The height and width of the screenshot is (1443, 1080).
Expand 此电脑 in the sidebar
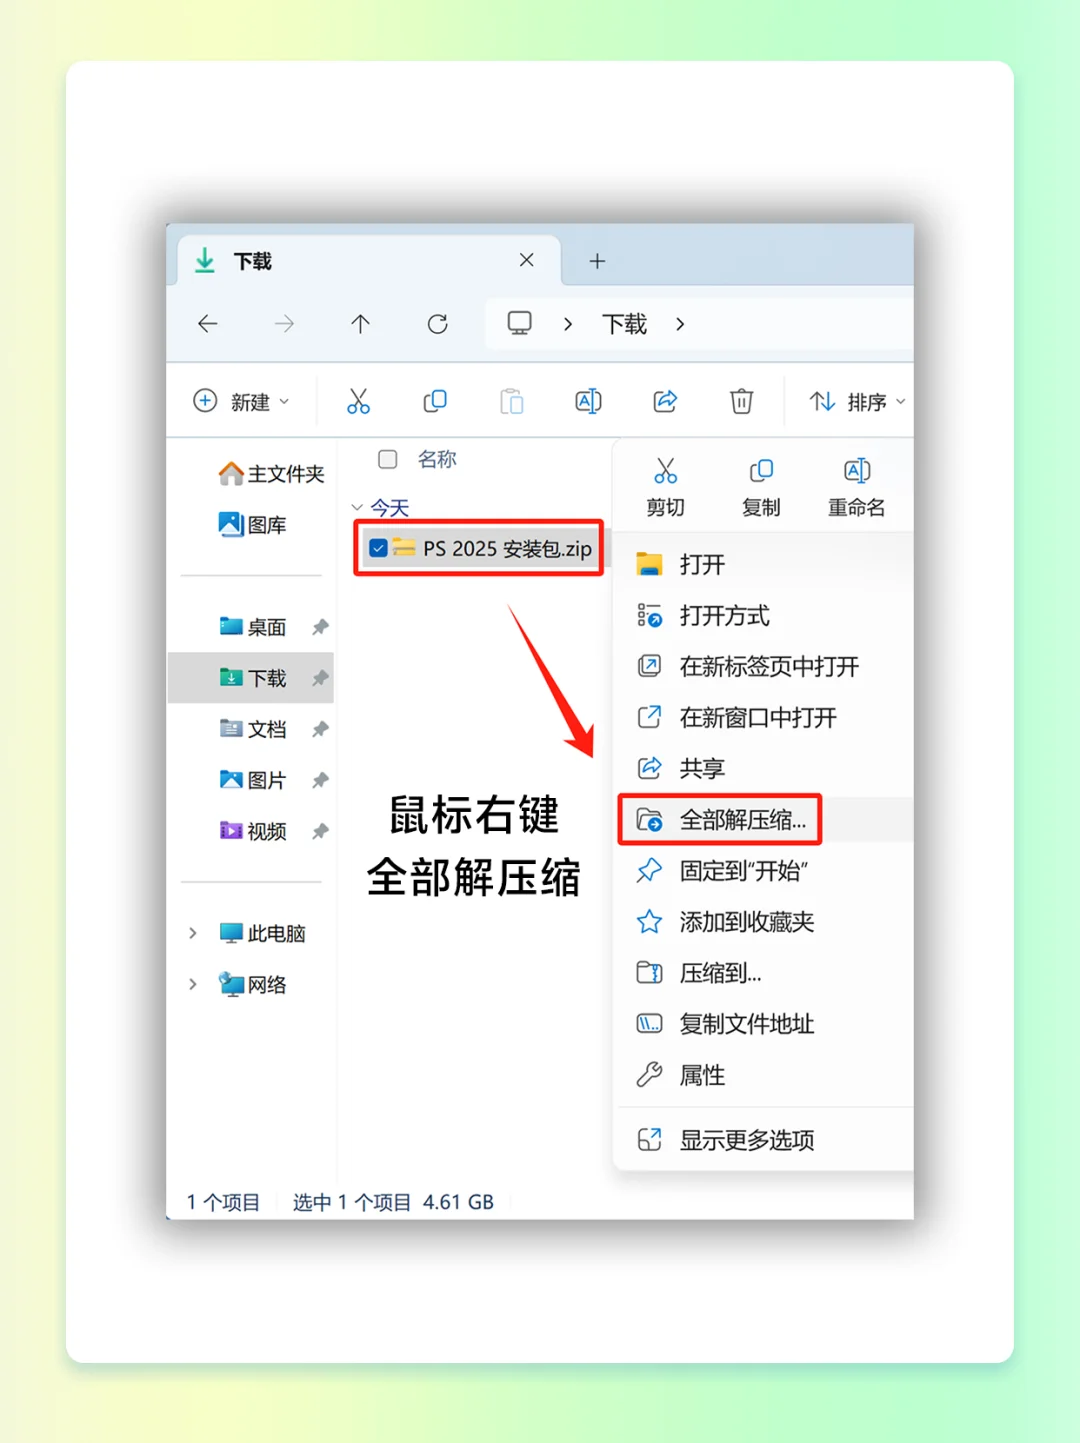coord(193,933)
